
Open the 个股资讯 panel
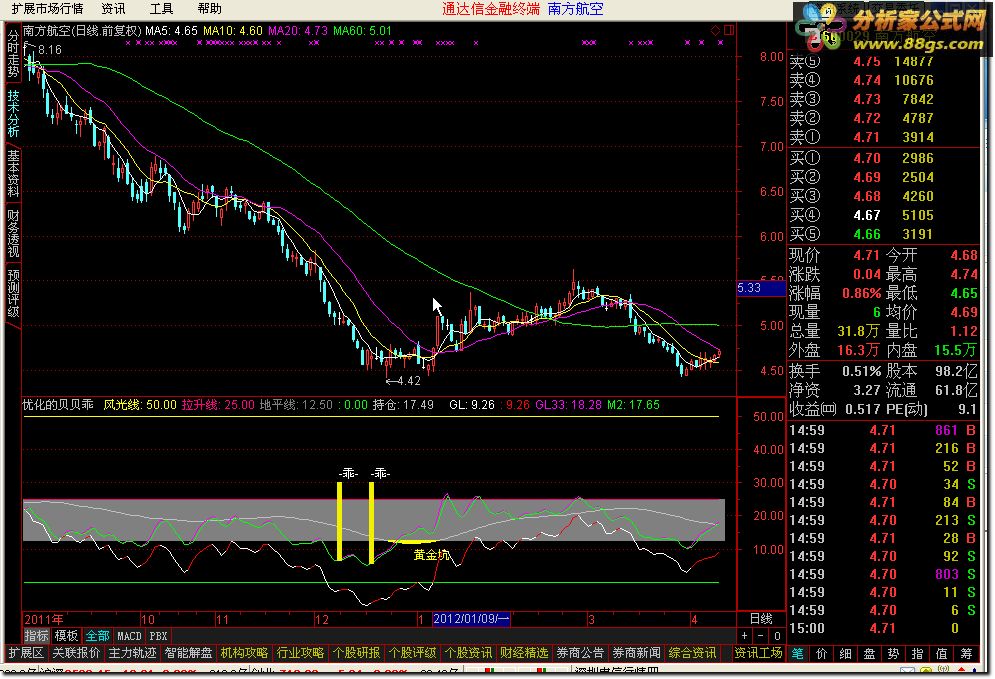click(x=468, y=653)
